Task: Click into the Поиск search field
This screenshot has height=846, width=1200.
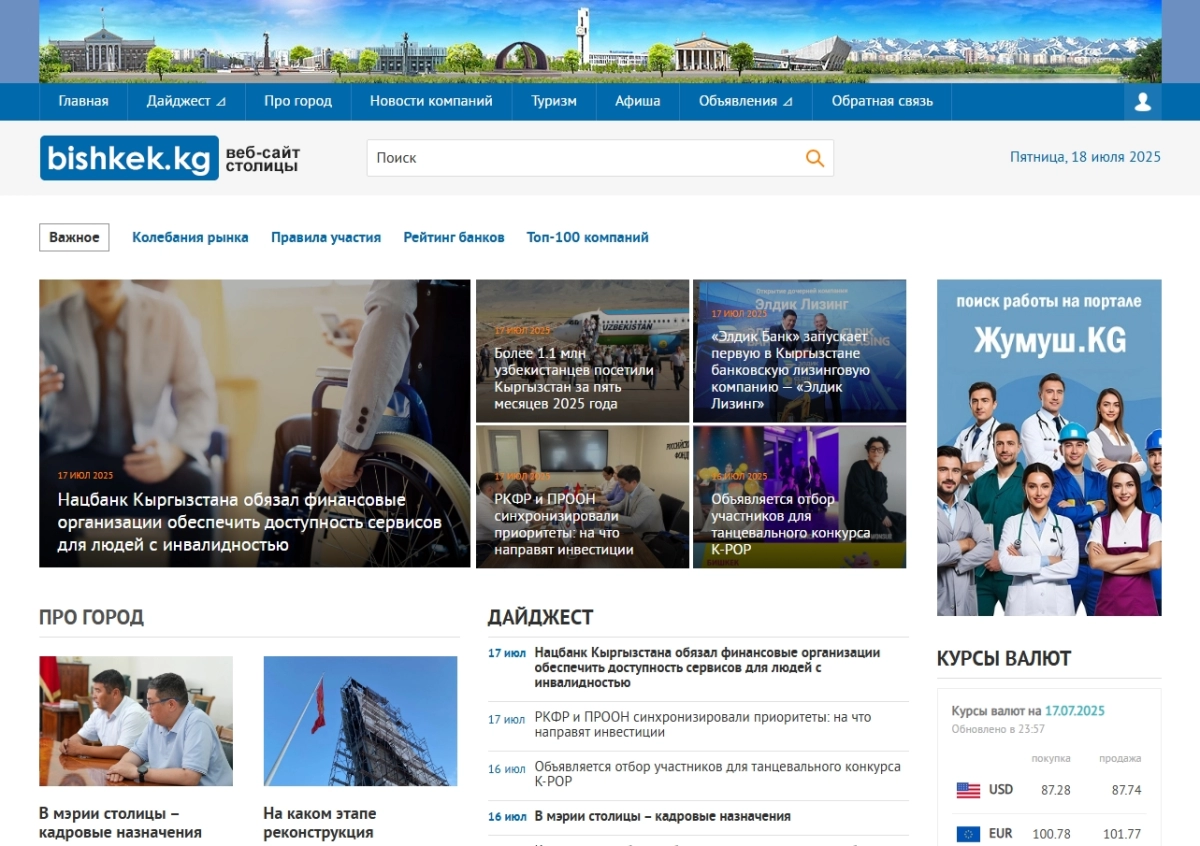Action: click(585, 158)
